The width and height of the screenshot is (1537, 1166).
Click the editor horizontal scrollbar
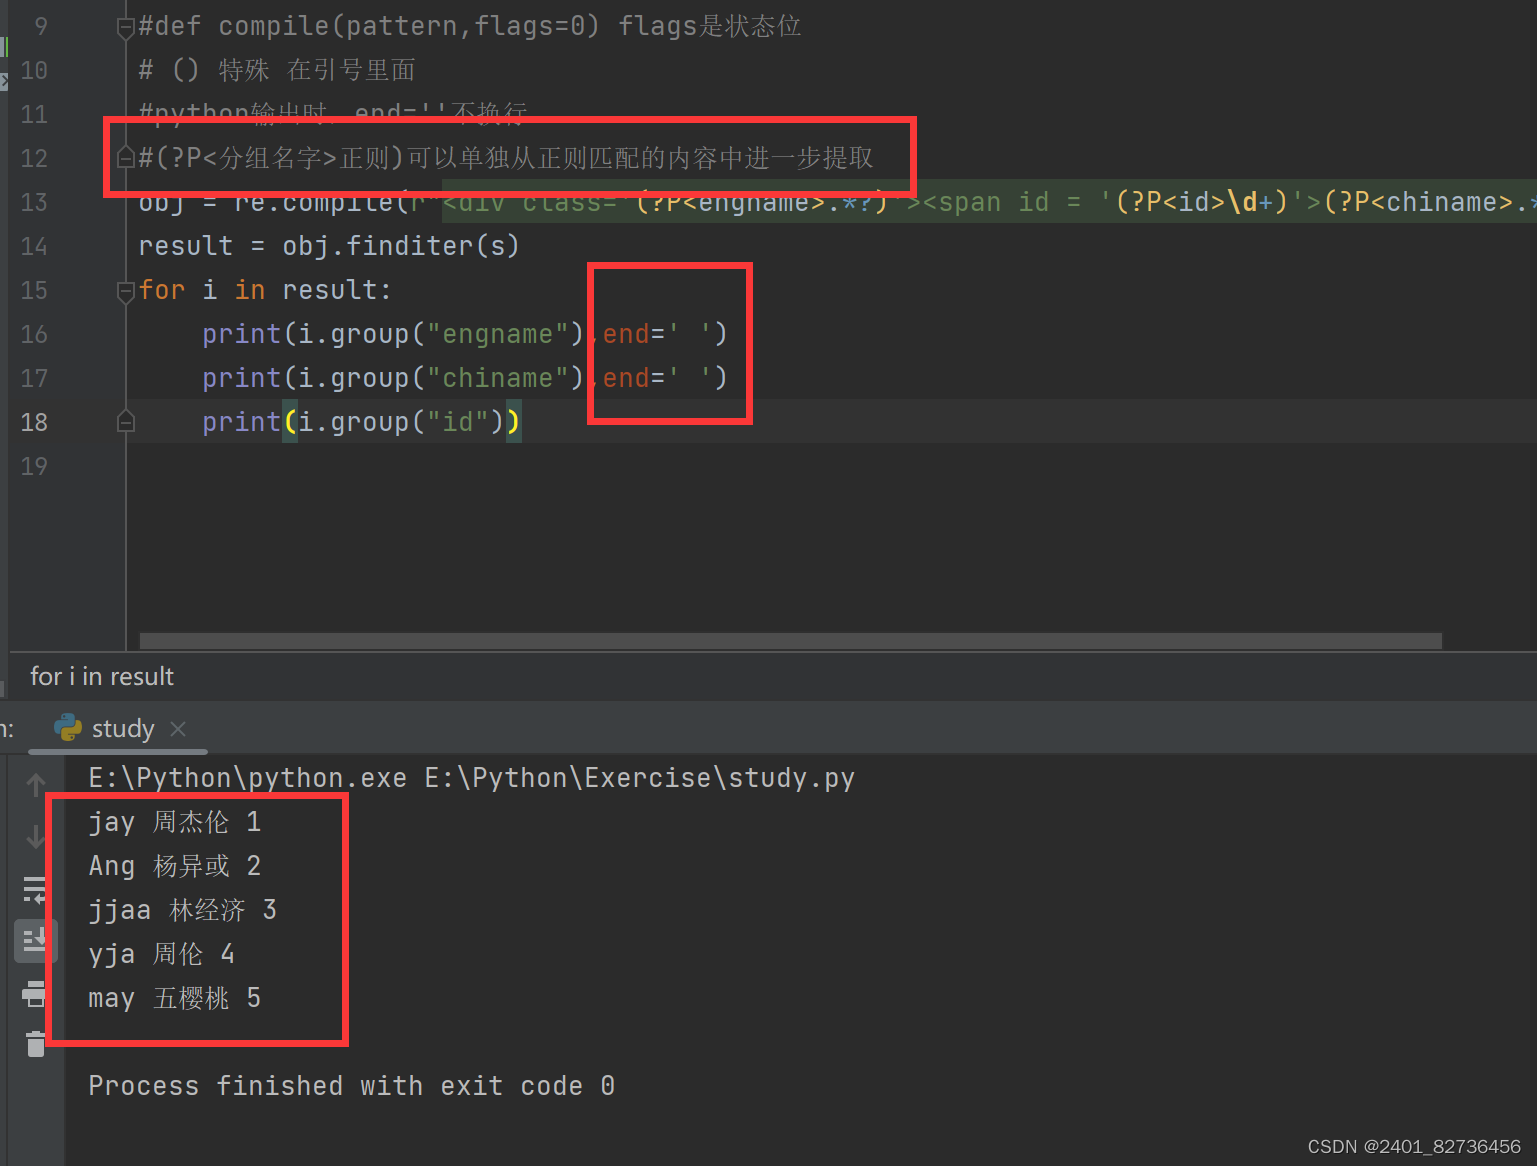(x=790, y=640)
